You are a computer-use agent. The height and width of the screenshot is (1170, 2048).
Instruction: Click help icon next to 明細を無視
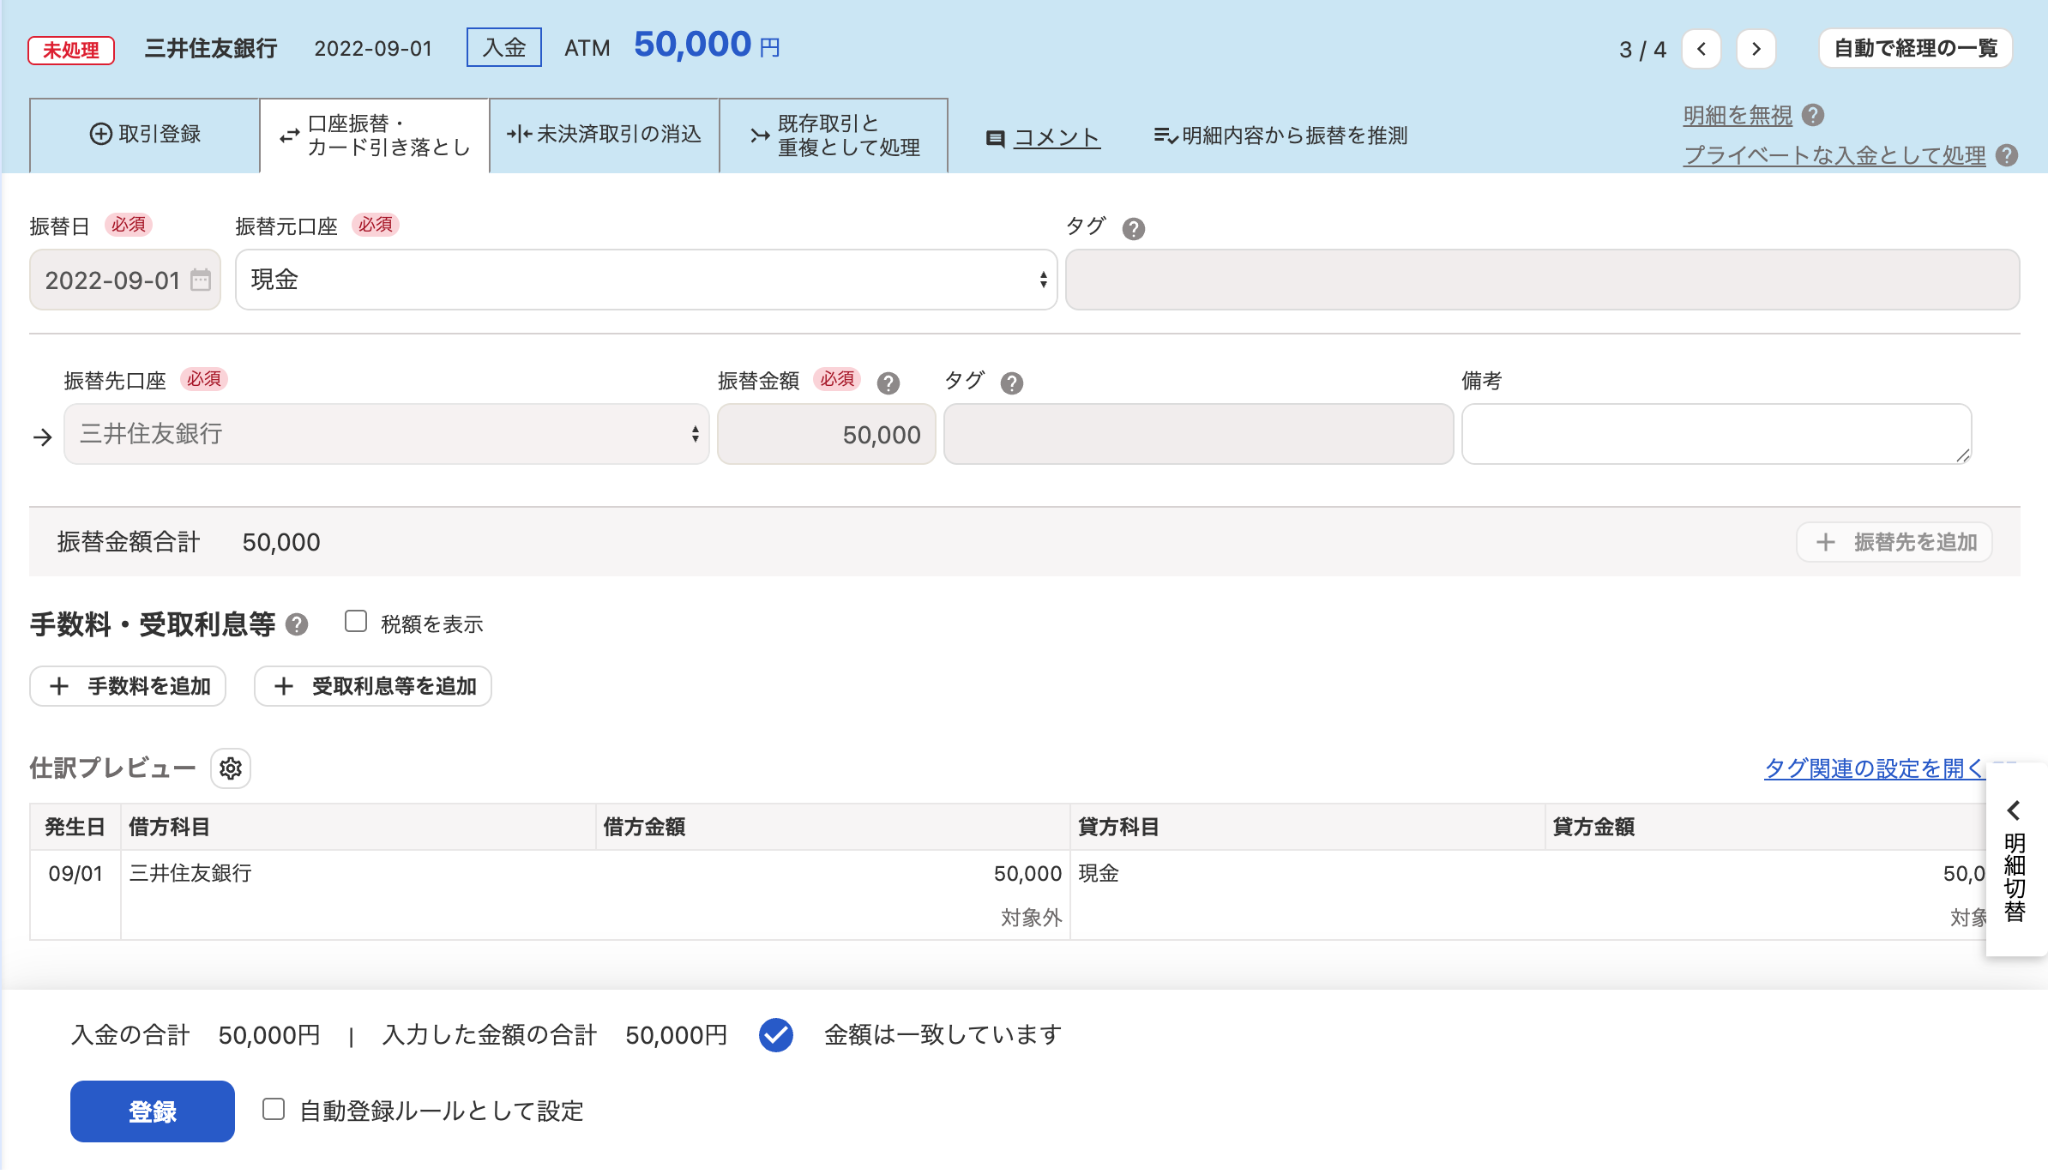tap(1813, 115)
